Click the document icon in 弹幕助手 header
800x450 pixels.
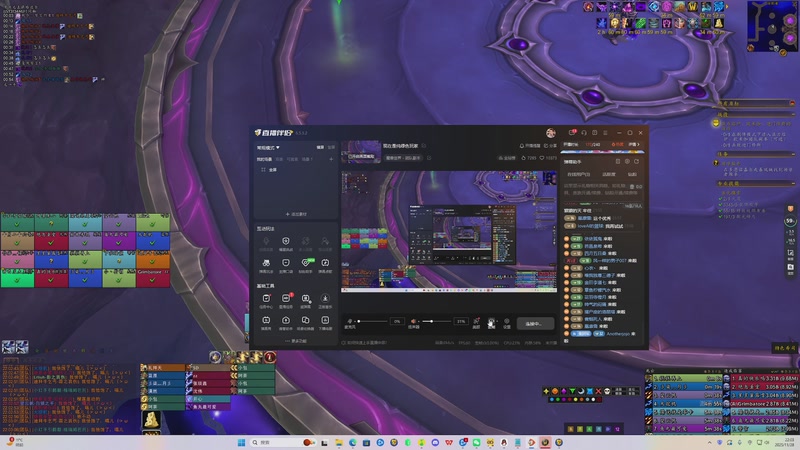coord(618,161)
